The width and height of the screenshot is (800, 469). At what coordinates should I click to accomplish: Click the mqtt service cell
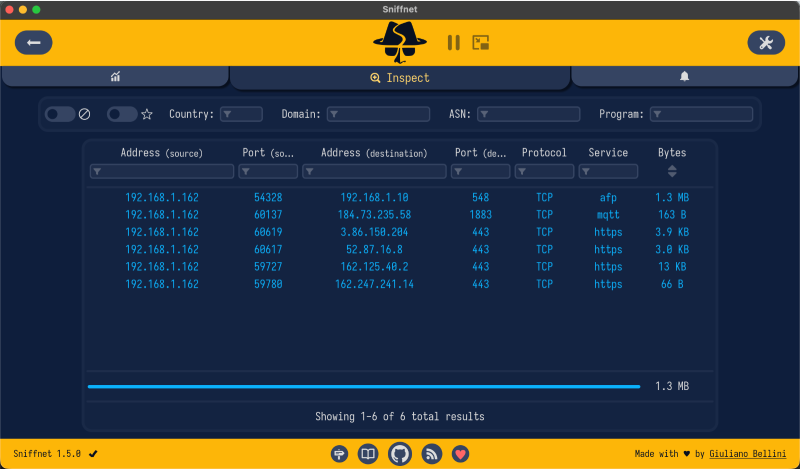pyautogui.click(x=608, y=215)
